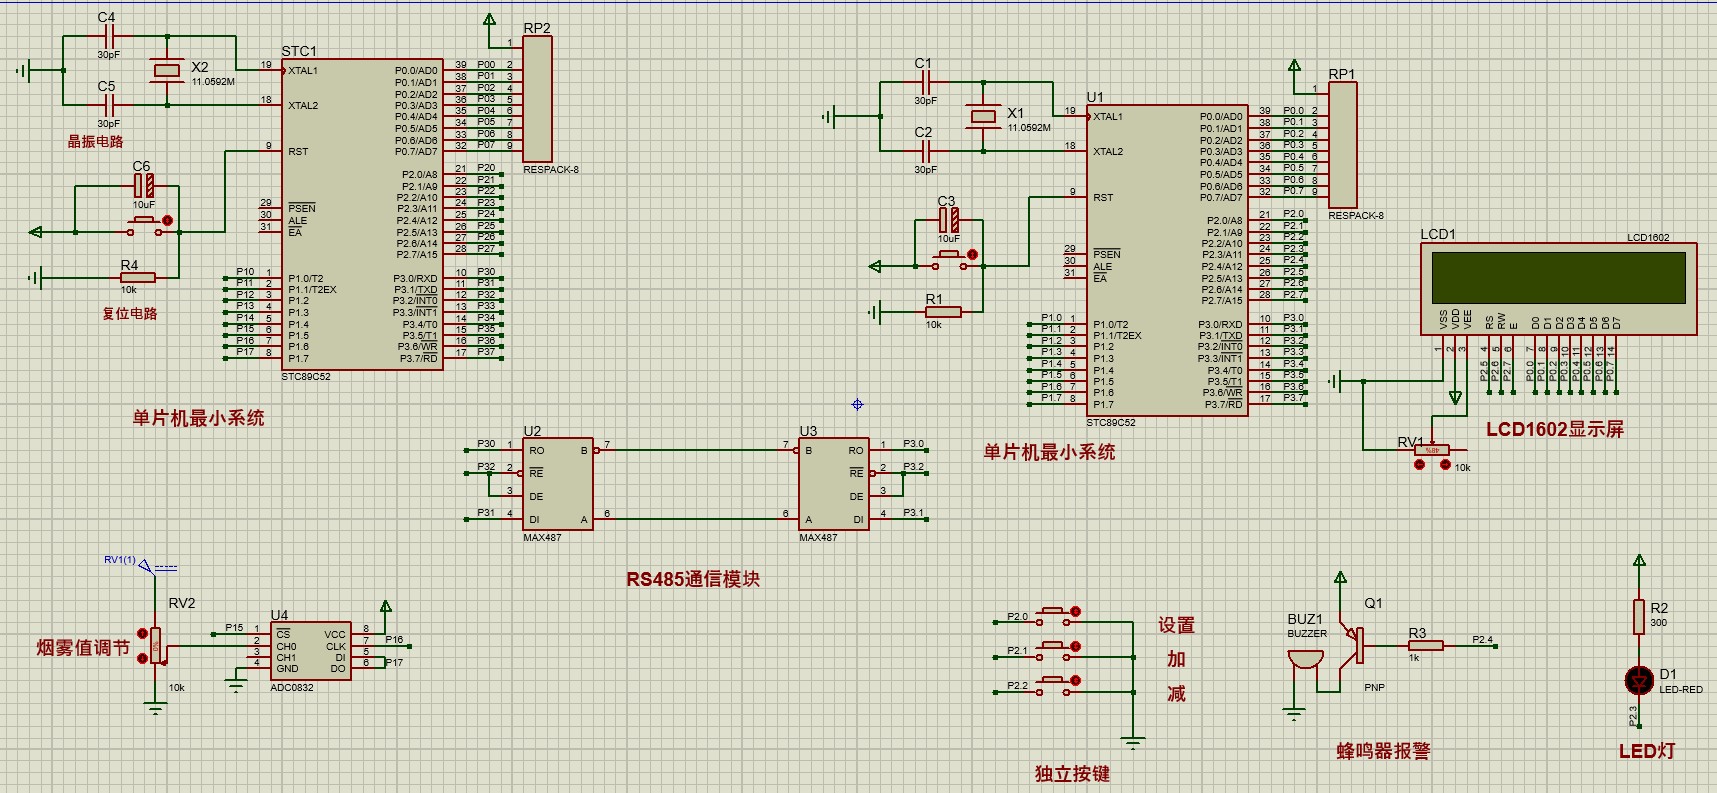Select the C6 10uF capacitor
The image size is (1717, 793).
point(144,185)
